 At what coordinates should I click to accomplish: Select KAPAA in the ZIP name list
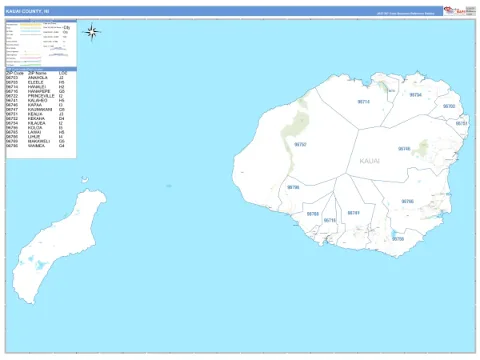[35, 105]
